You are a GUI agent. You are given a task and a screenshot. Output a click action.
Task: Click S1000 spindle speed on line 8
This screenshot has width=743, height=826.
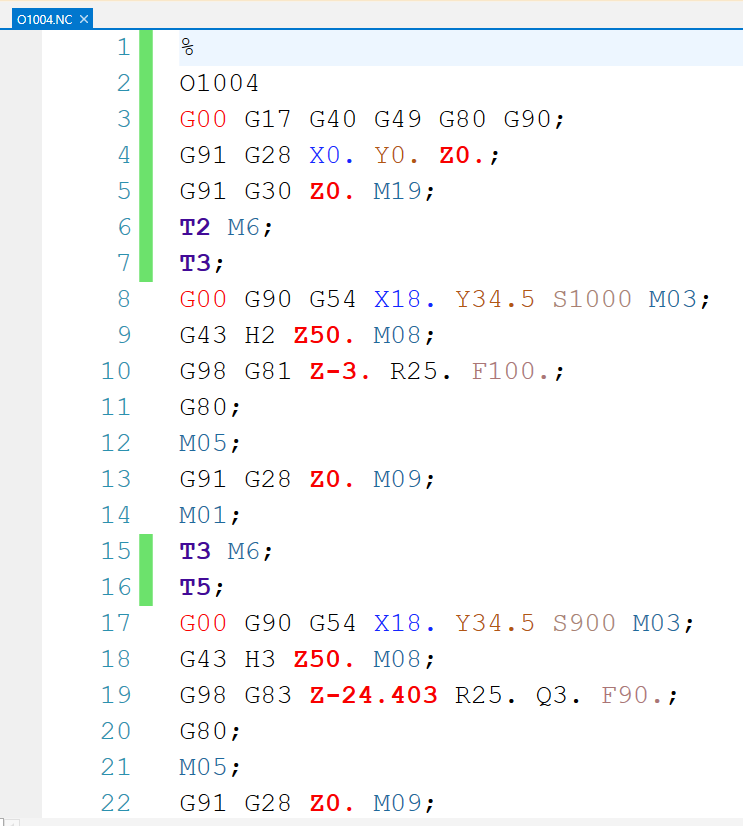pyautogui.click(x=592, y=299)
